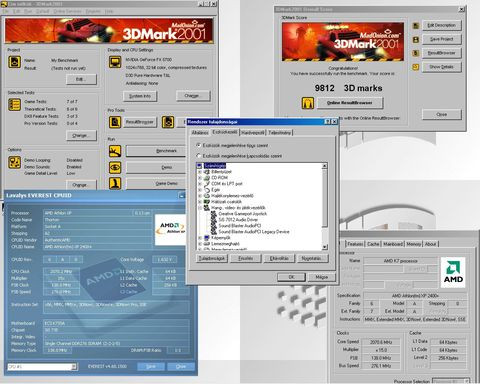480x384 pixels.
Task: Click the help question mark in device dialog title bar
Action: click(327, 122)
